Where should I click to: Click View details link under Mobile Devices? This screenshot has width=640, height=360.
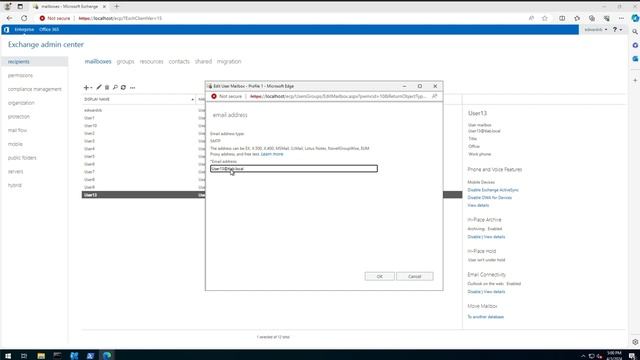478,206
